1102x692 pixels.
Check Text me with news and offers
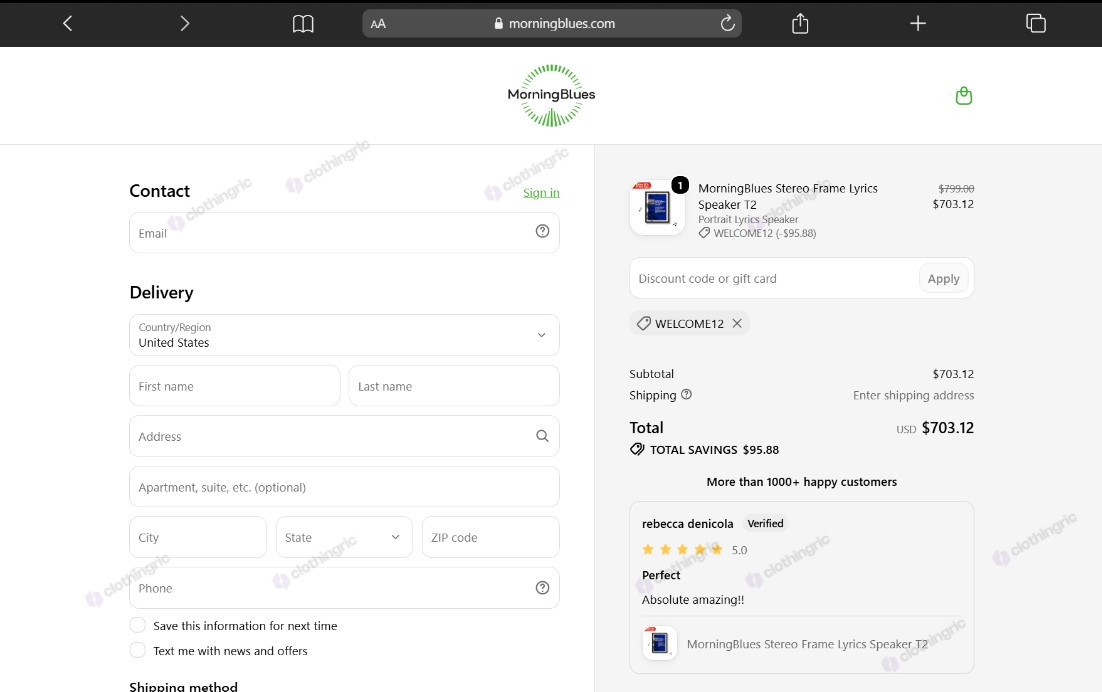138,651
